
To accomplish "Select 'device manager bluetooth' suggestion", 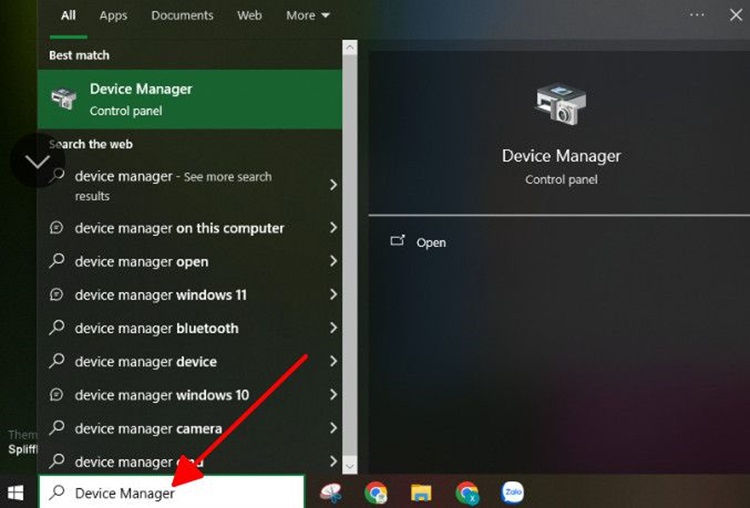I will click(x=189, y=328).
